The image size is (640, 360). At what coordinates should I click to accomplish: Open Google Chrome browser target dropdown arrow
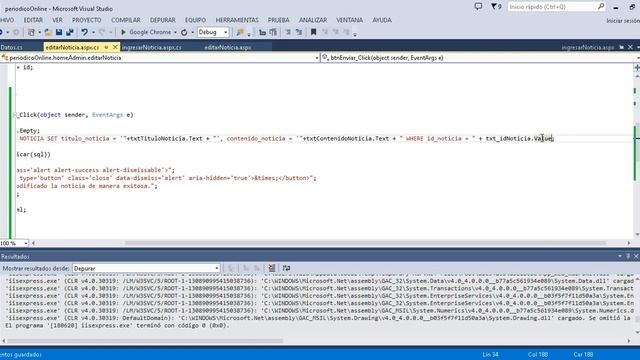[176, 32]
